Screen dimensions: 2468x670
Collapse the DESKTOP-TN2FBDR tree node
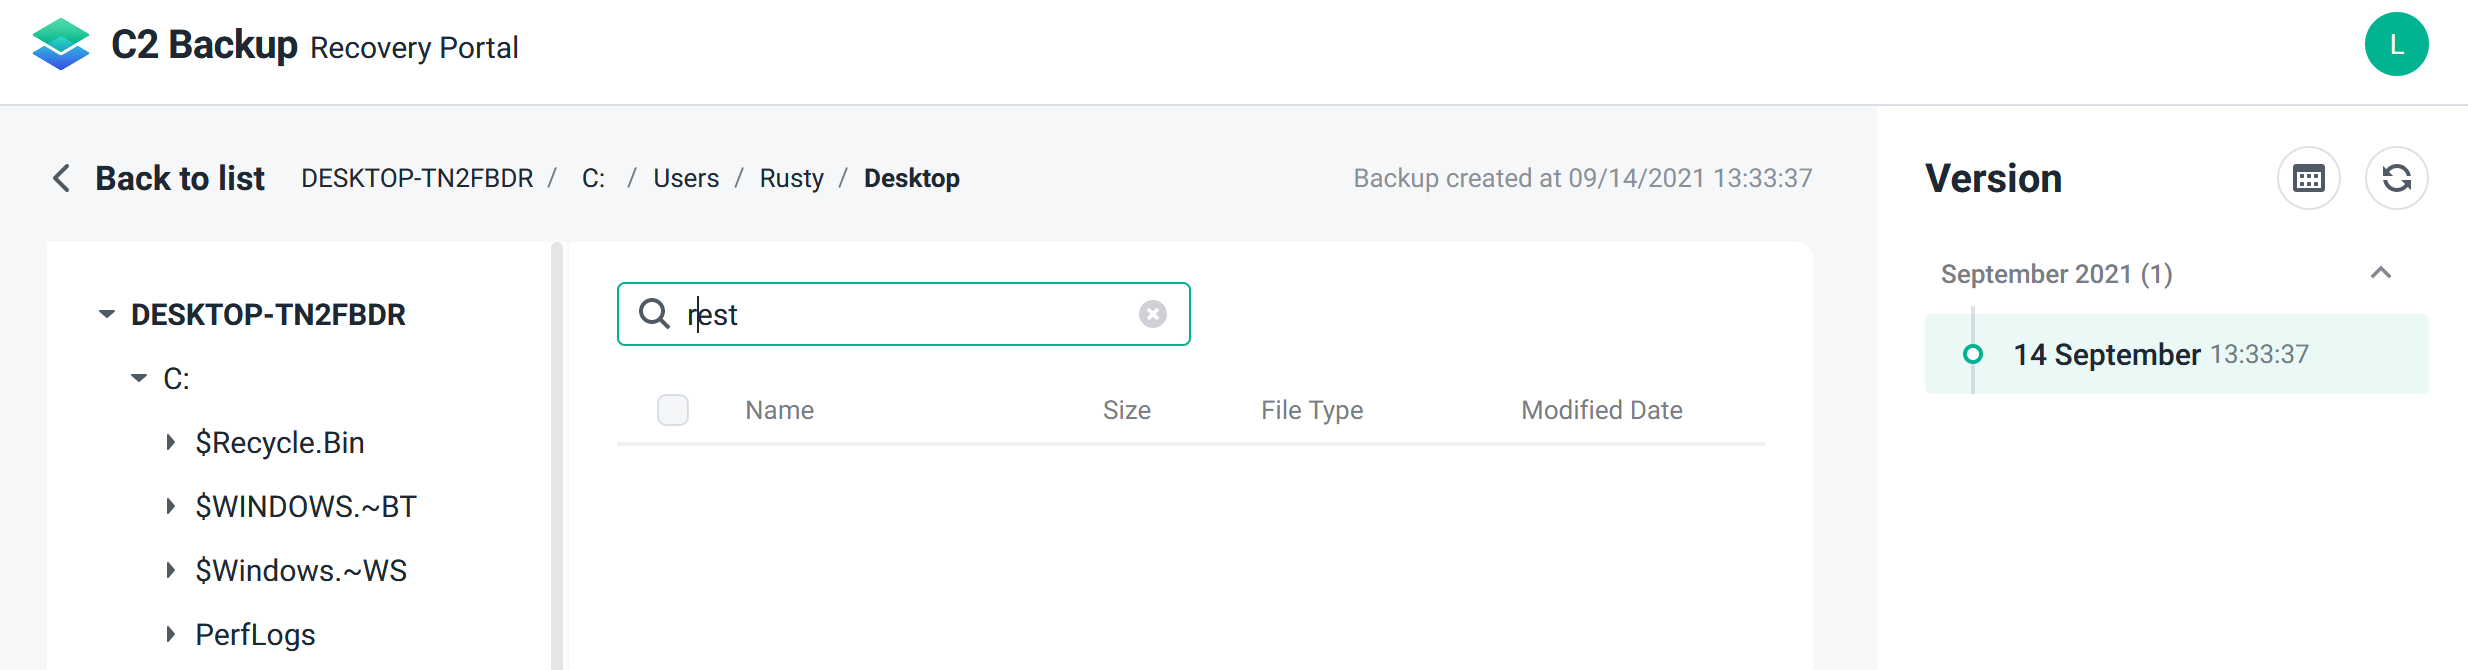pos(107,314)
